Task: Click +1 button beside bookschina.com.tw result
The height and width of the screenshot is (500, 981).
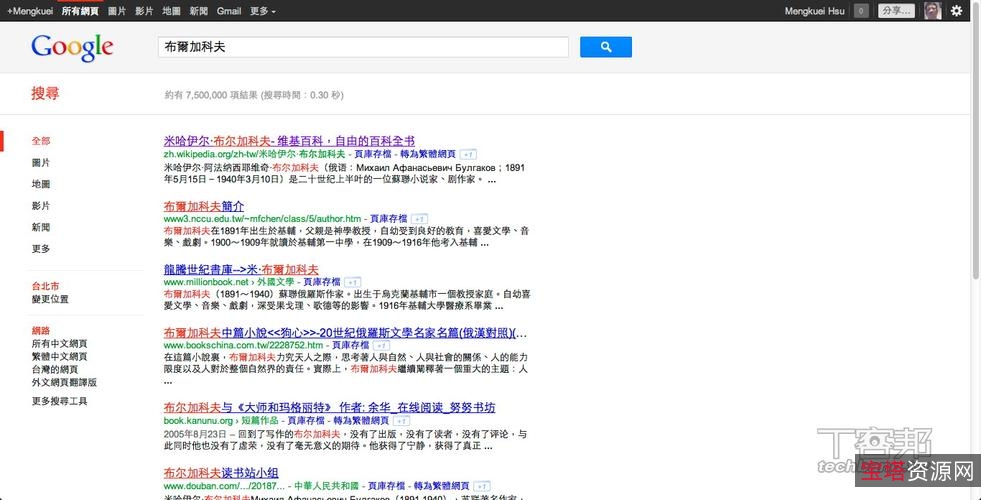Action: [x=381, y=345]
